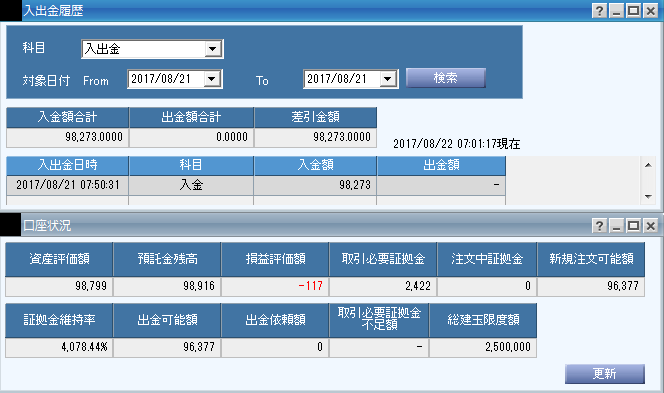Click 取引必要証拠金 value 2,422
This screenshot has width=664, height=393.
pos(418,286)
